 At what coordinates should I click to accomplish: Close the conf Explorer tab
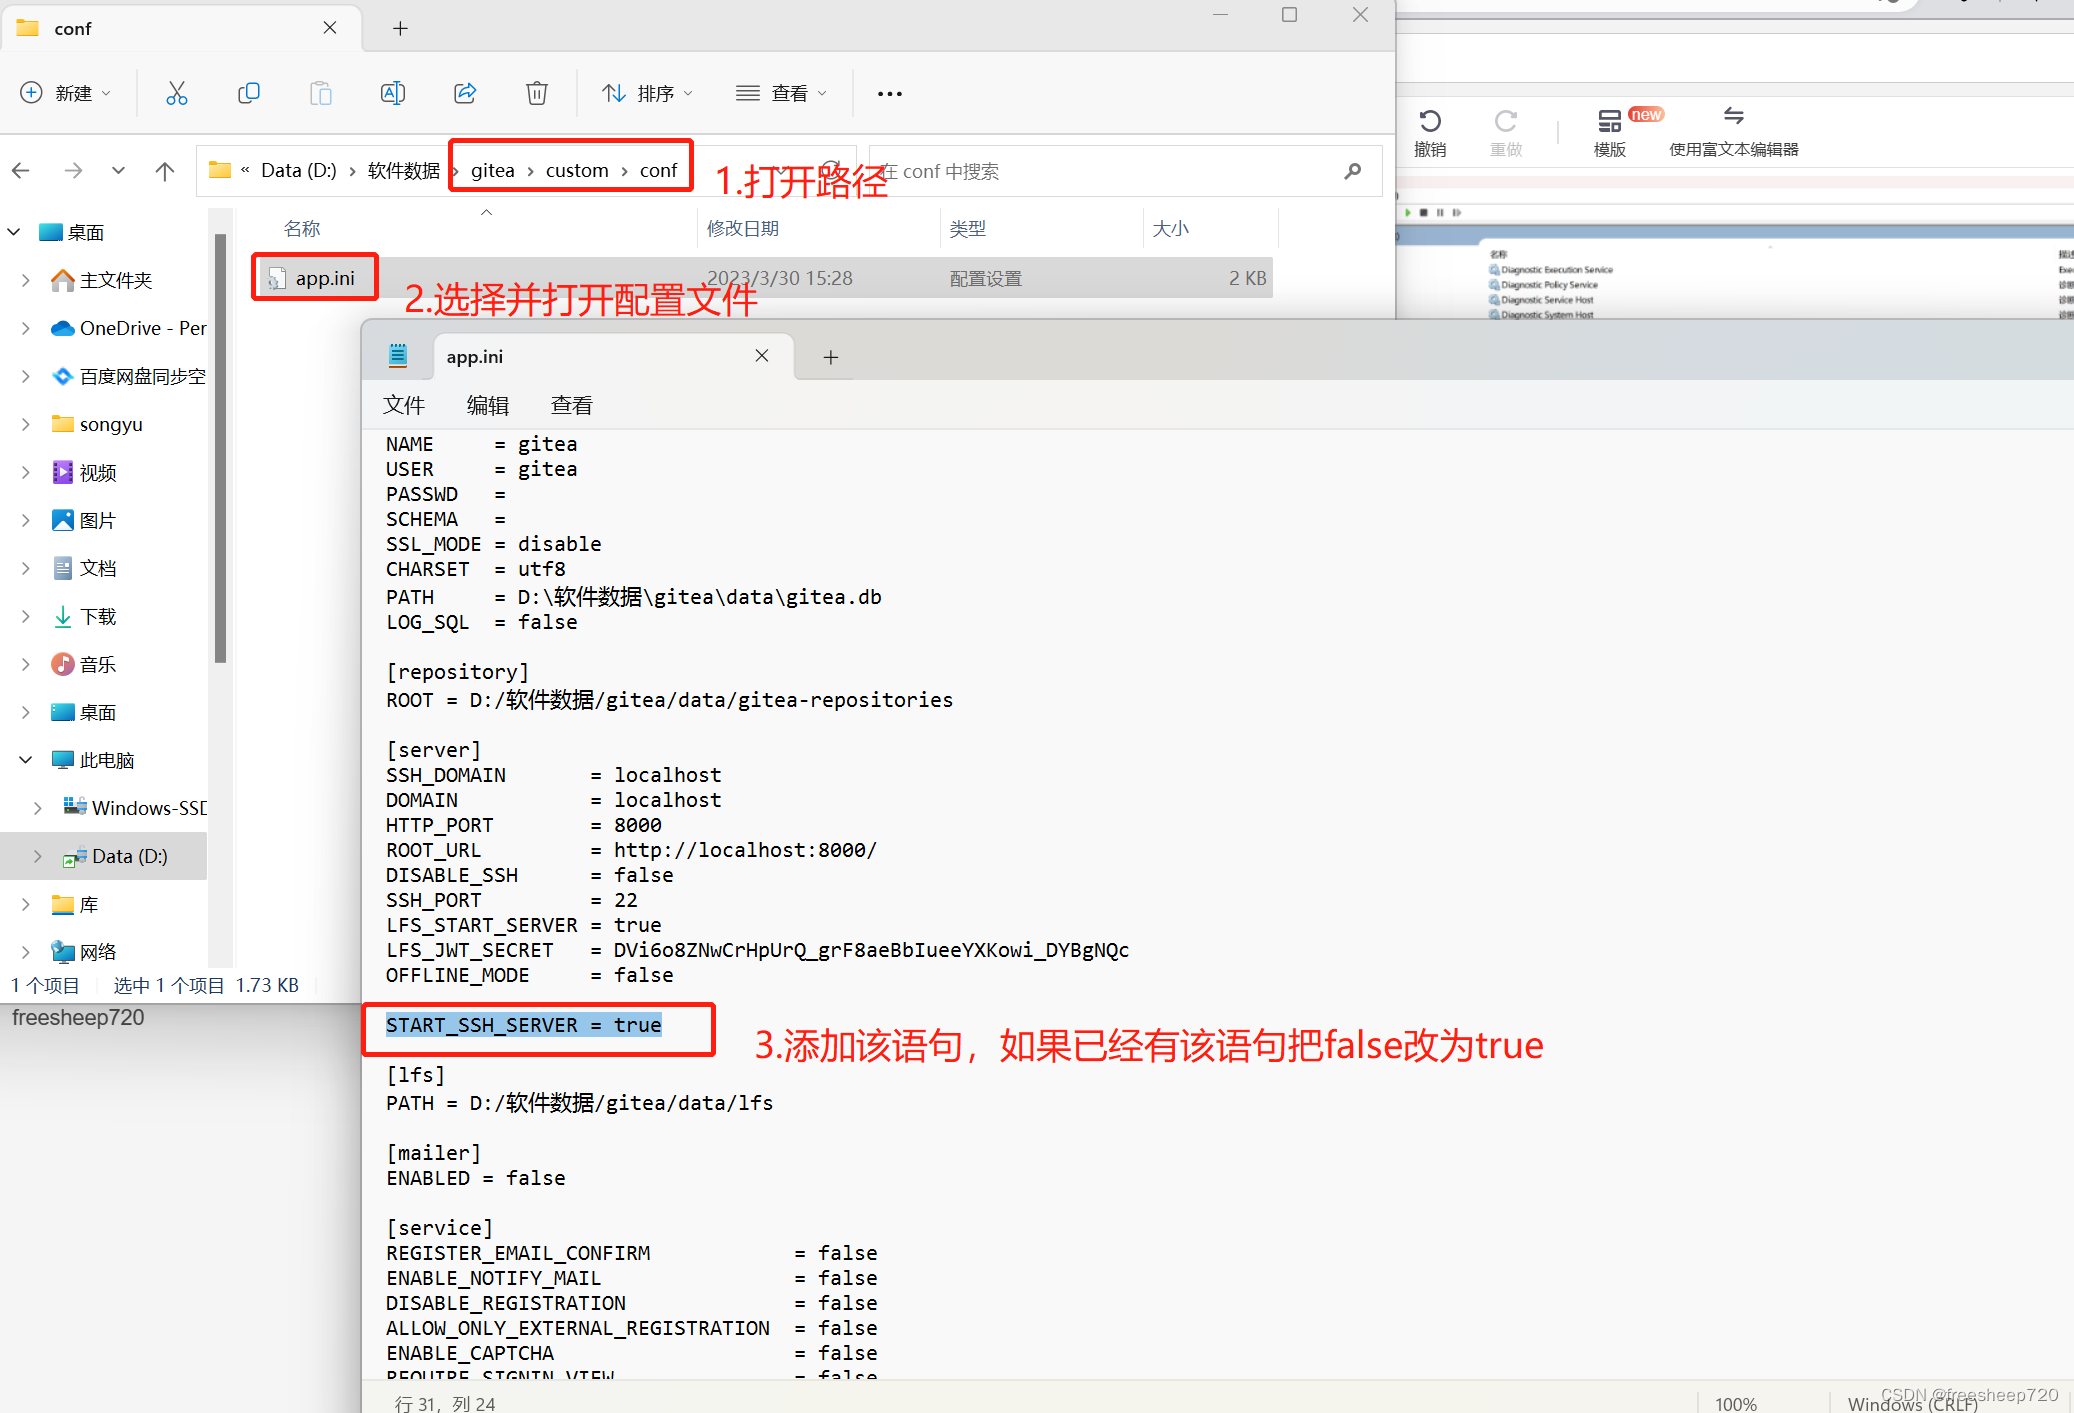(330, 28)
